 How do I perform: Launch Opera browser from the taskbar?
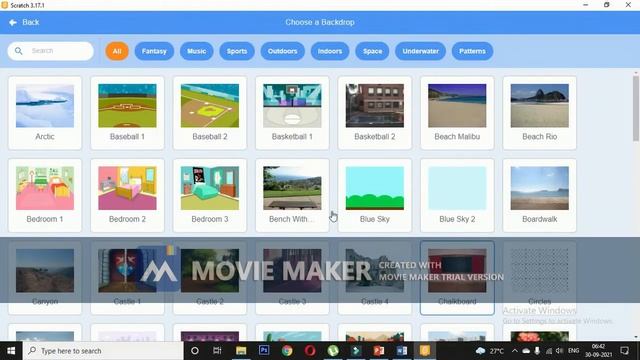[x=310, y=351]
